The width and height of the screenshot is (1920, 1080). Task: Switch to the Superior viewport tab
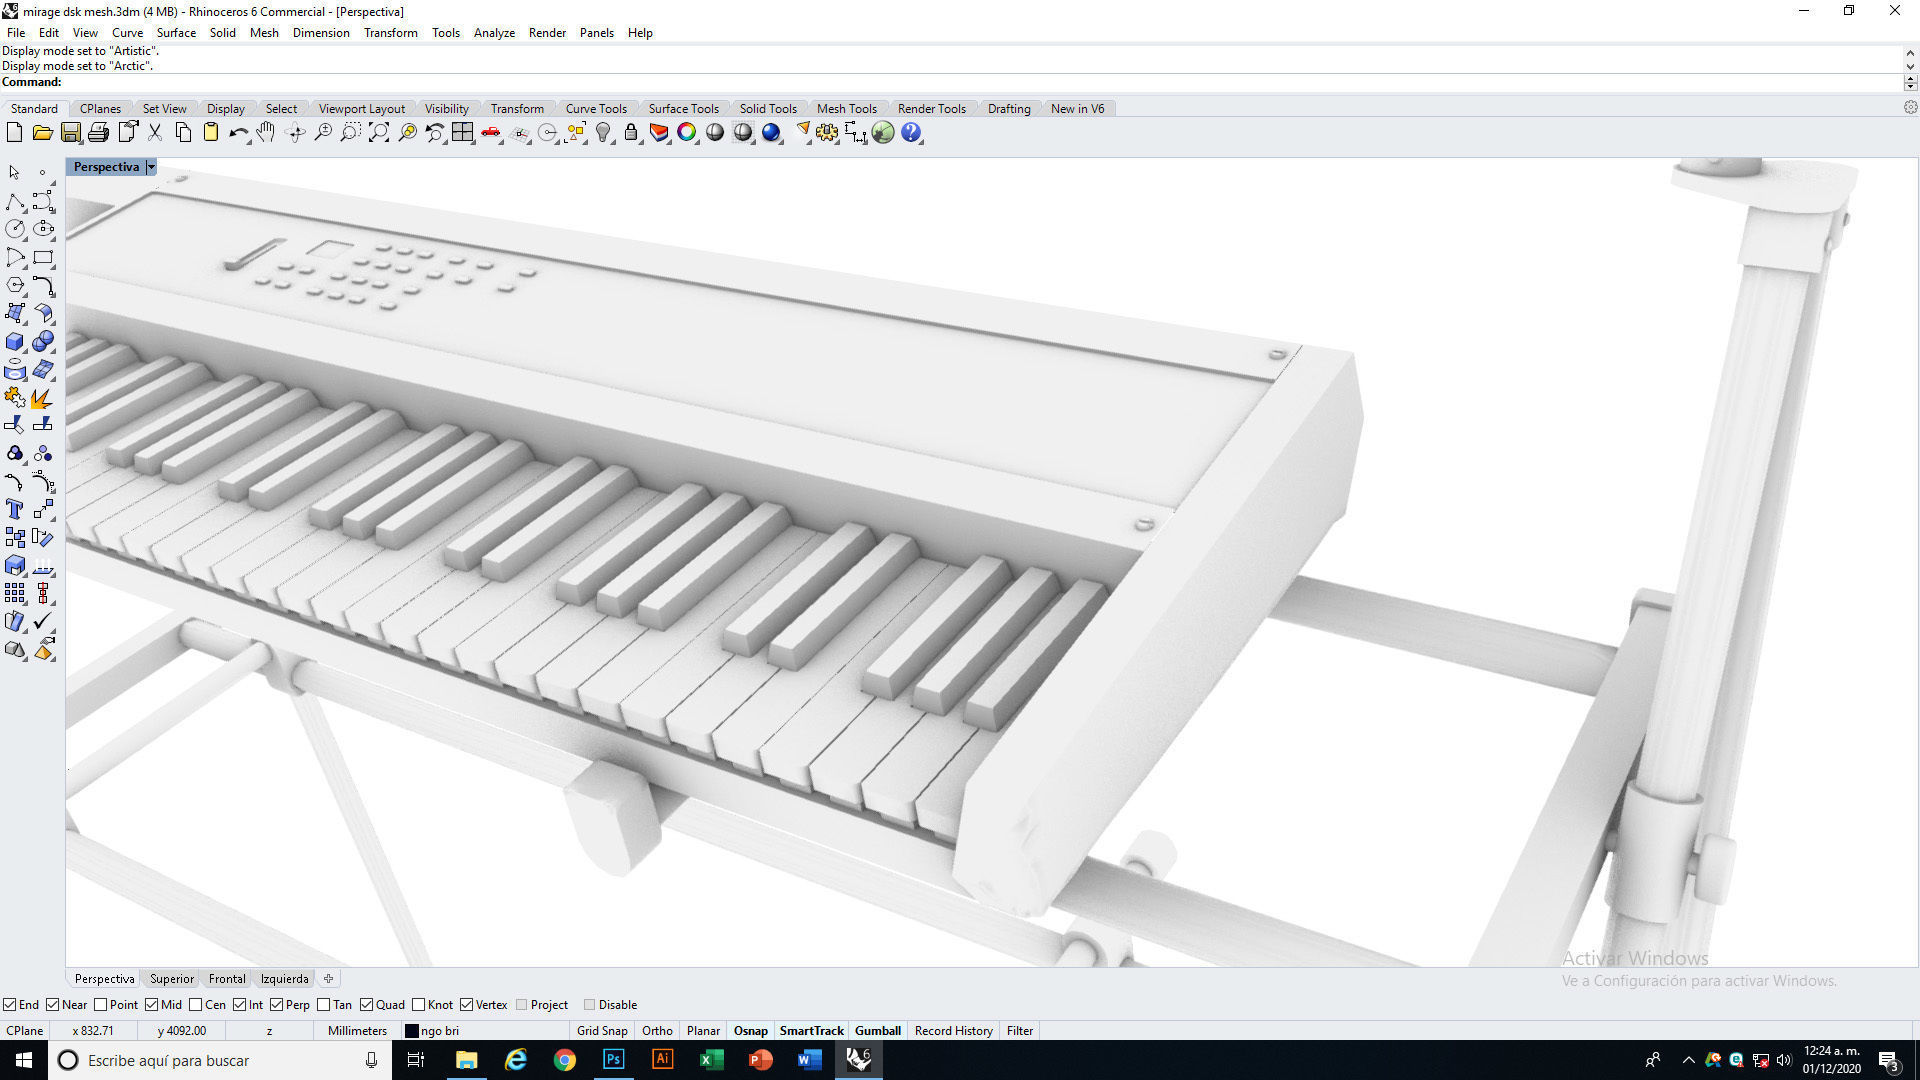click(172, 979)
